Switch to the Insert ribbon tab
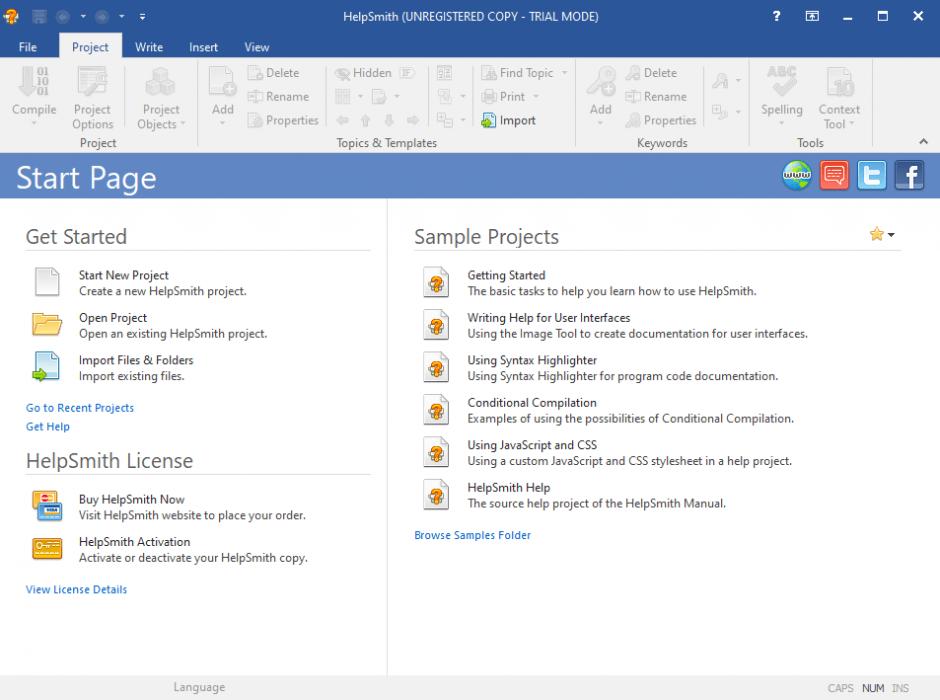 pos(203,47)
